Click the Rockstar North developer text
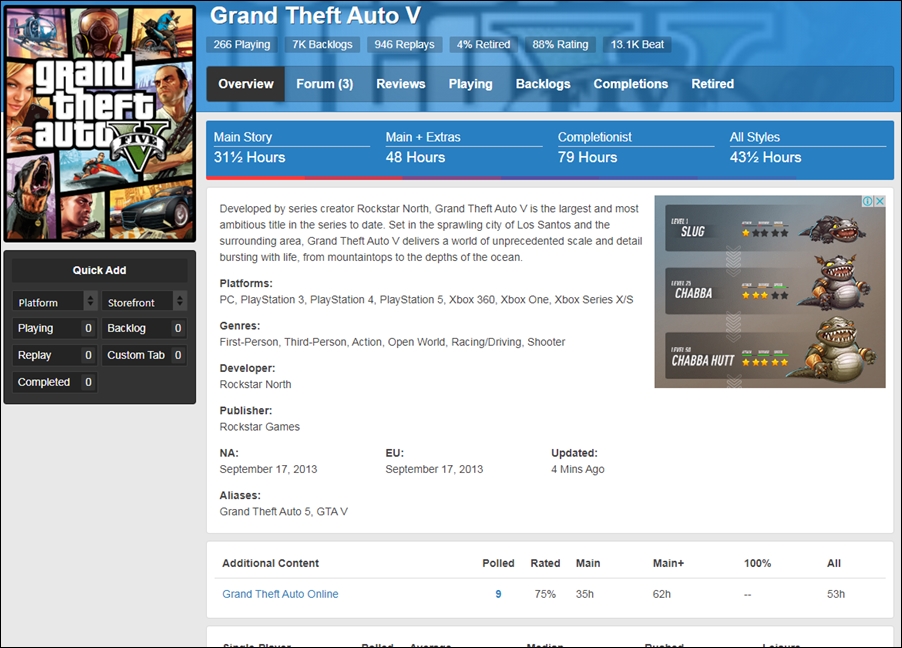902x648 pixels. click(255, 384)
